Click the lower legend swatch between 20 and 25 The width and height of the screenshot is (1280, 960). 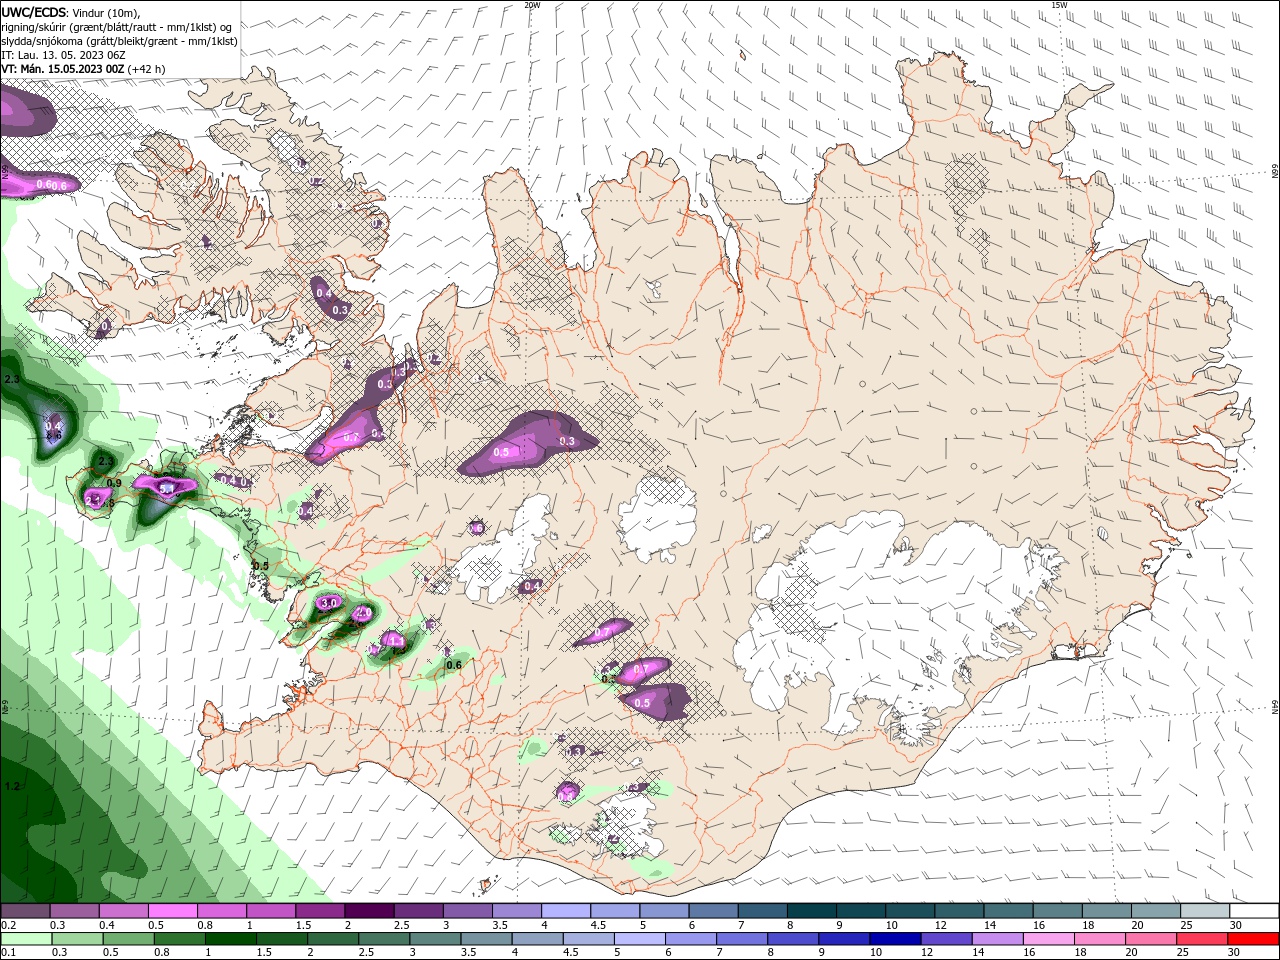pyautogui.click(x=1150, y=939)
